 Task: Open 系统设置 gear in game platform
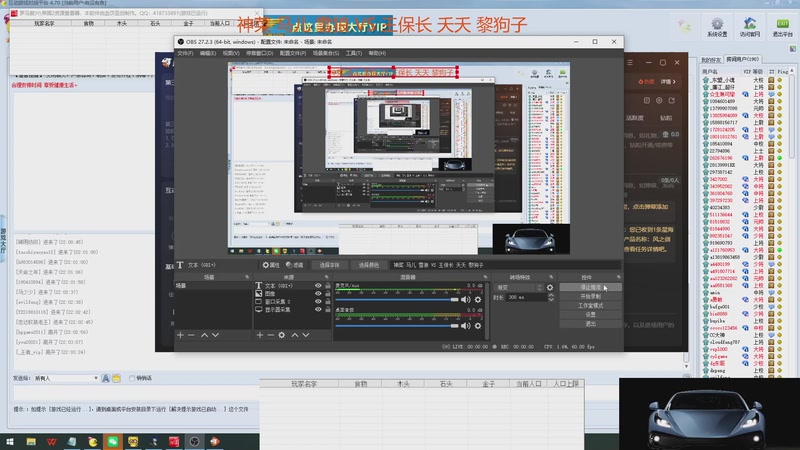(x=717, y=27)
